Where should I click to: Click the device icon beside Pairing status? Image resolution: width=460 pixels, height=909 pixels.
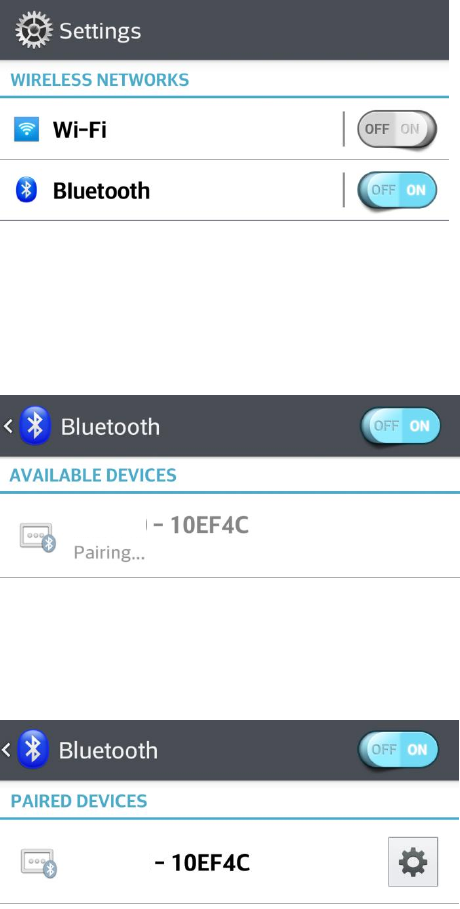point(38,537)
